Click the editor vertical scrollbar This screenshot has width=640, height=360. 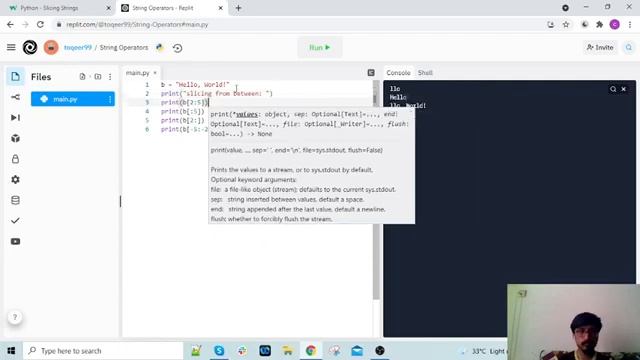tap(376, 189)
